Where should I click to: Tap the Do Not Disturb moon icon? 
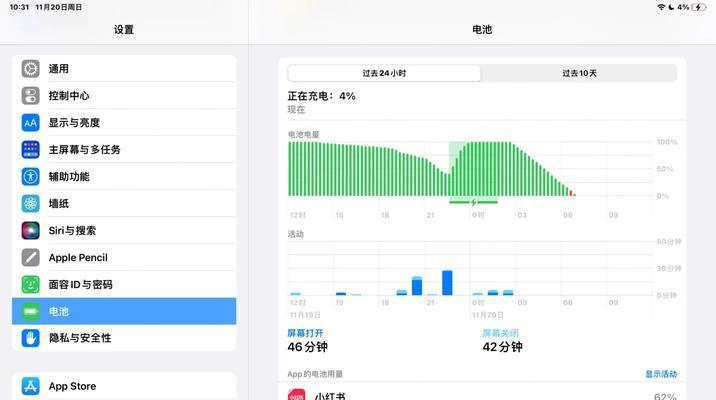point(671,7)
